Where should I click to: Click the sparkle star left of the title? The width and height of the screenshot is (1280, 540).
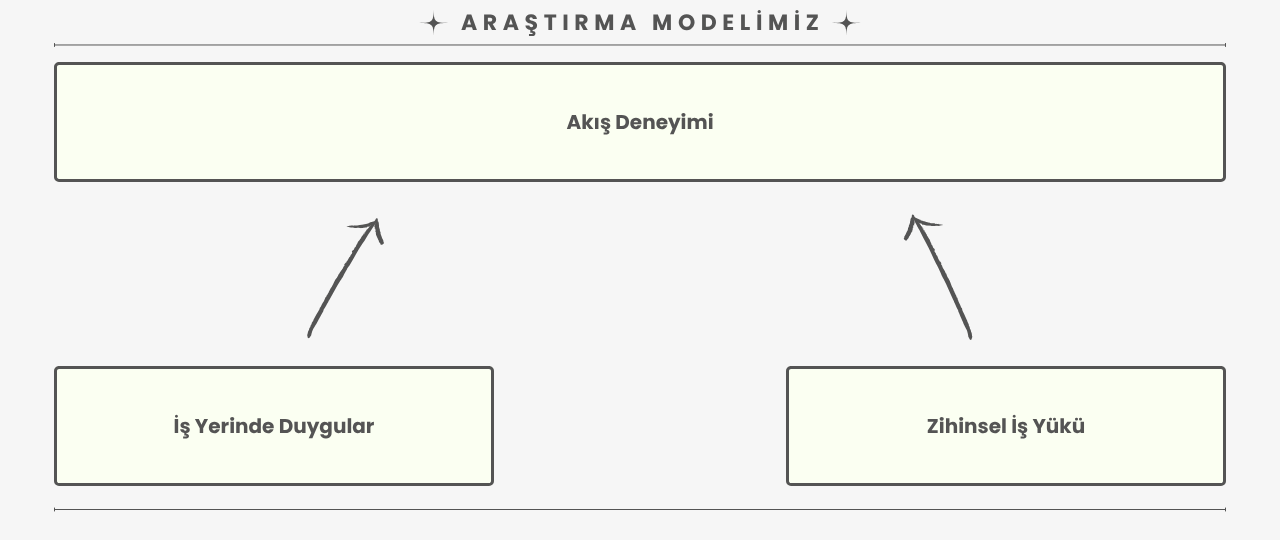433,23
